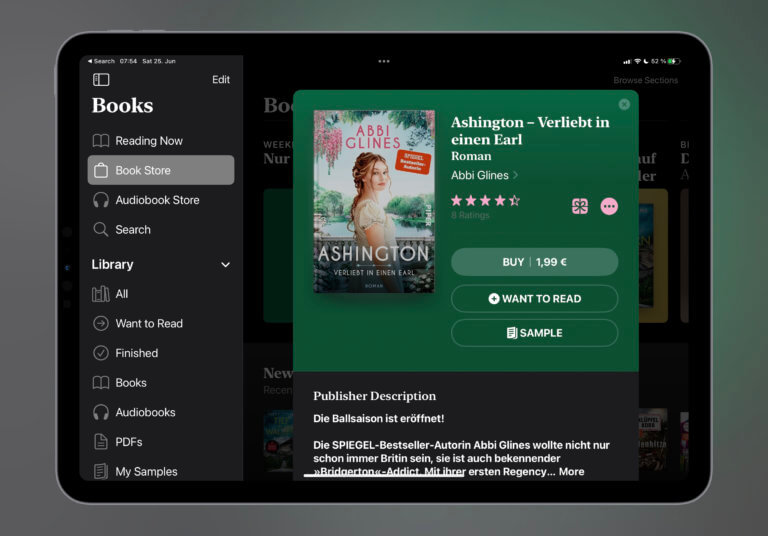Click the Finished checkmark icon
This screenshot has height=536, width=768.
pyautogui.click(x=101, y=353)
